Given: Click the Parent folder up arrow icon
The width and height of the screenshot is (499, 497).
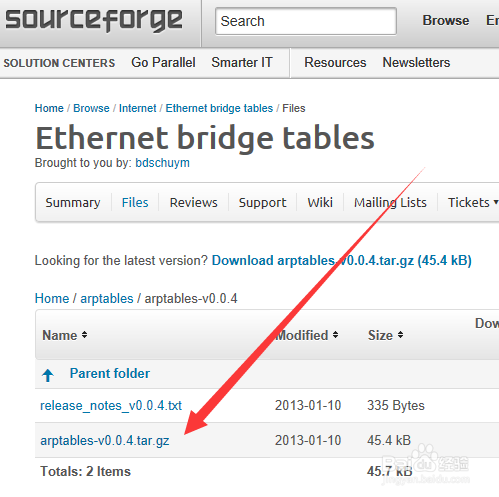Looking at the screenshot, I should pos(48,375).
